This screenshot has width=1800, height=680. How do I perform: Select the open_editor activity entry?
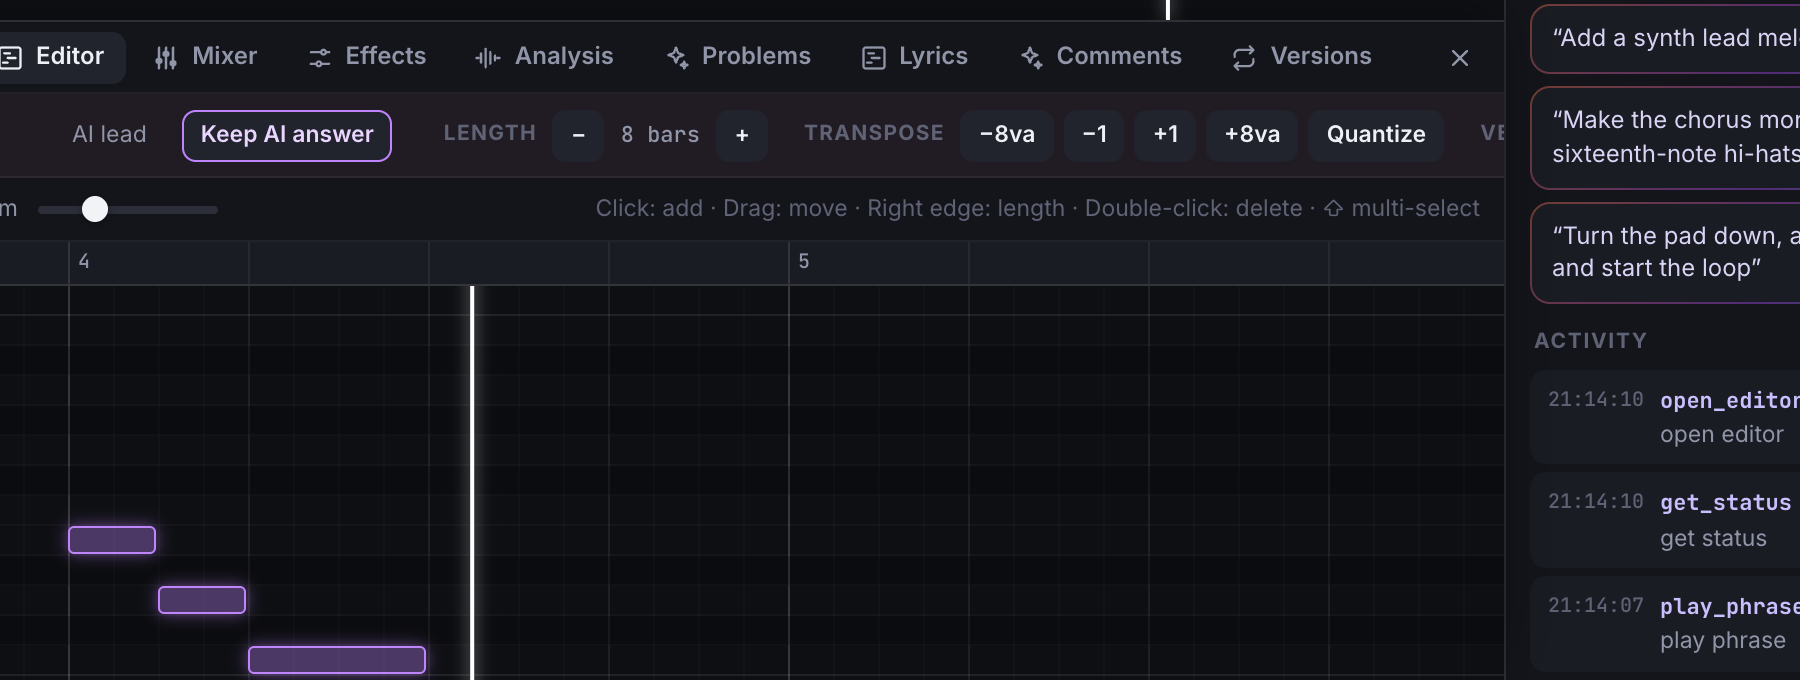point(1666,417)
